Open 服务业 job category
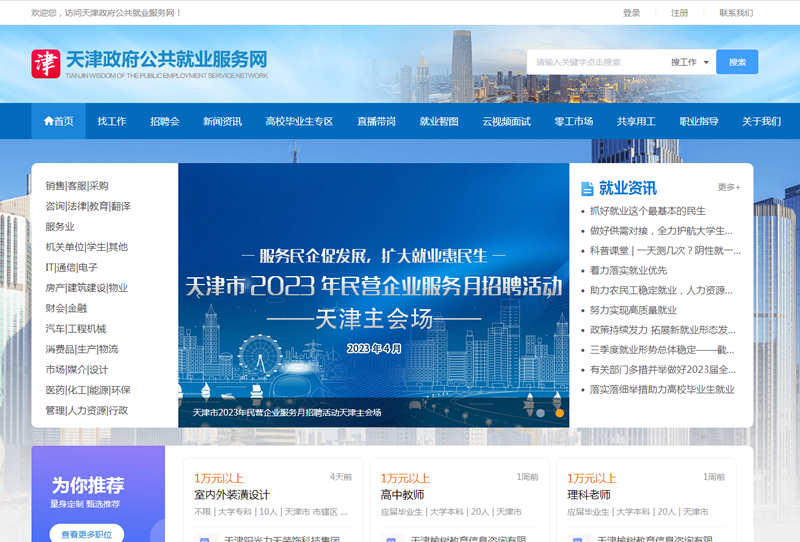Image resolution: width=800 pixels, height=542 pixels. pos(60,227)
